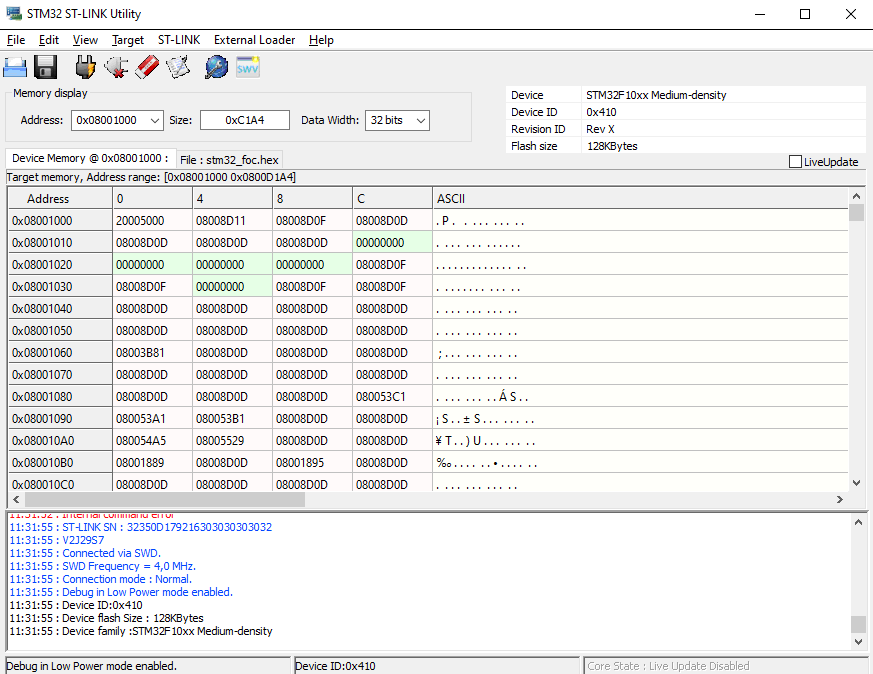Image resolution: width=873 pixels, height=674 pixels.
Task: Select the Device Memory tab
Action: tap(90, 158)
